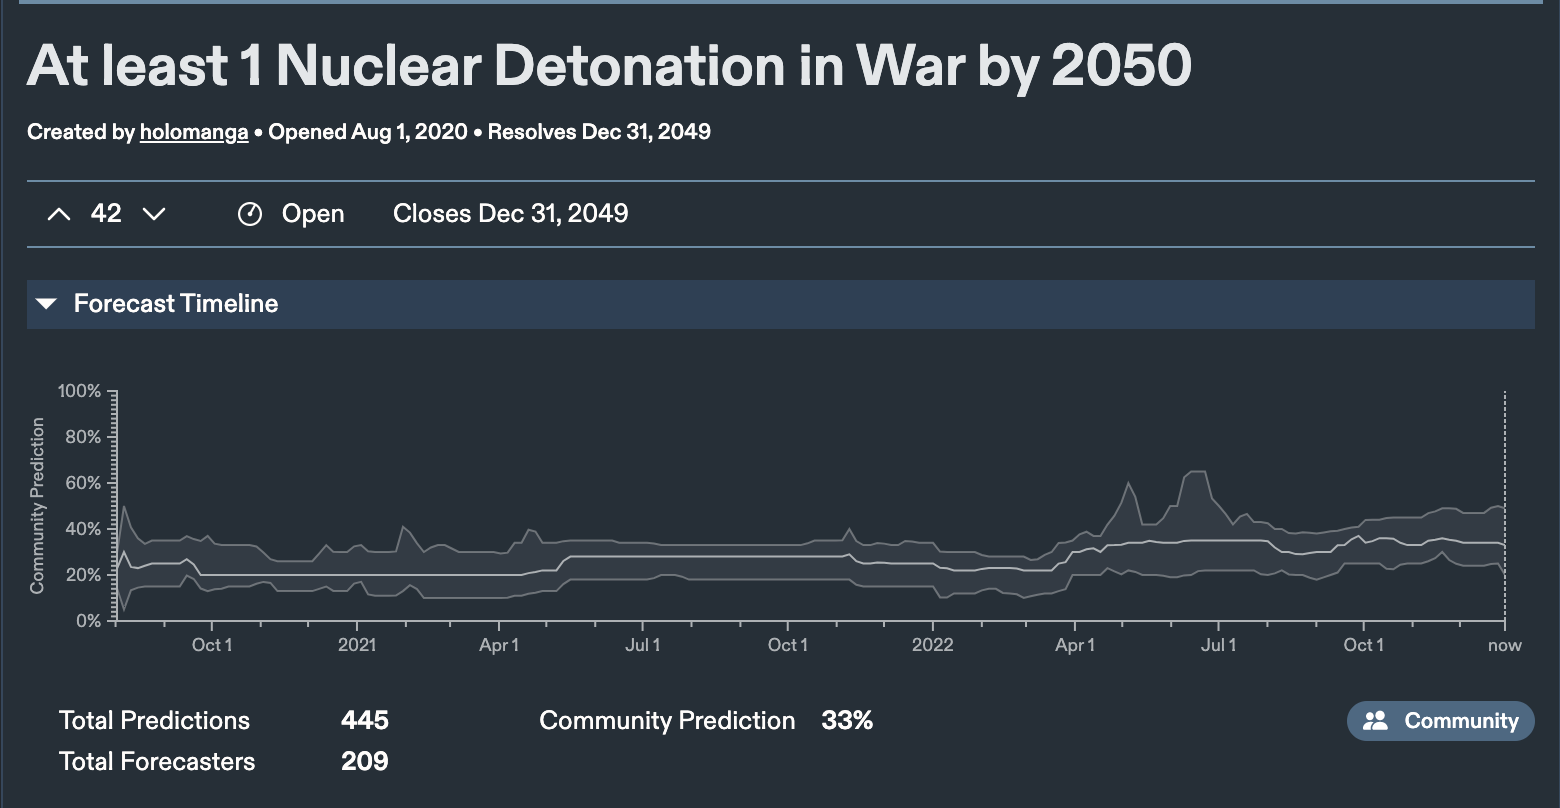
Task: Click the Community Prediction 33% value
Action: 847,721
